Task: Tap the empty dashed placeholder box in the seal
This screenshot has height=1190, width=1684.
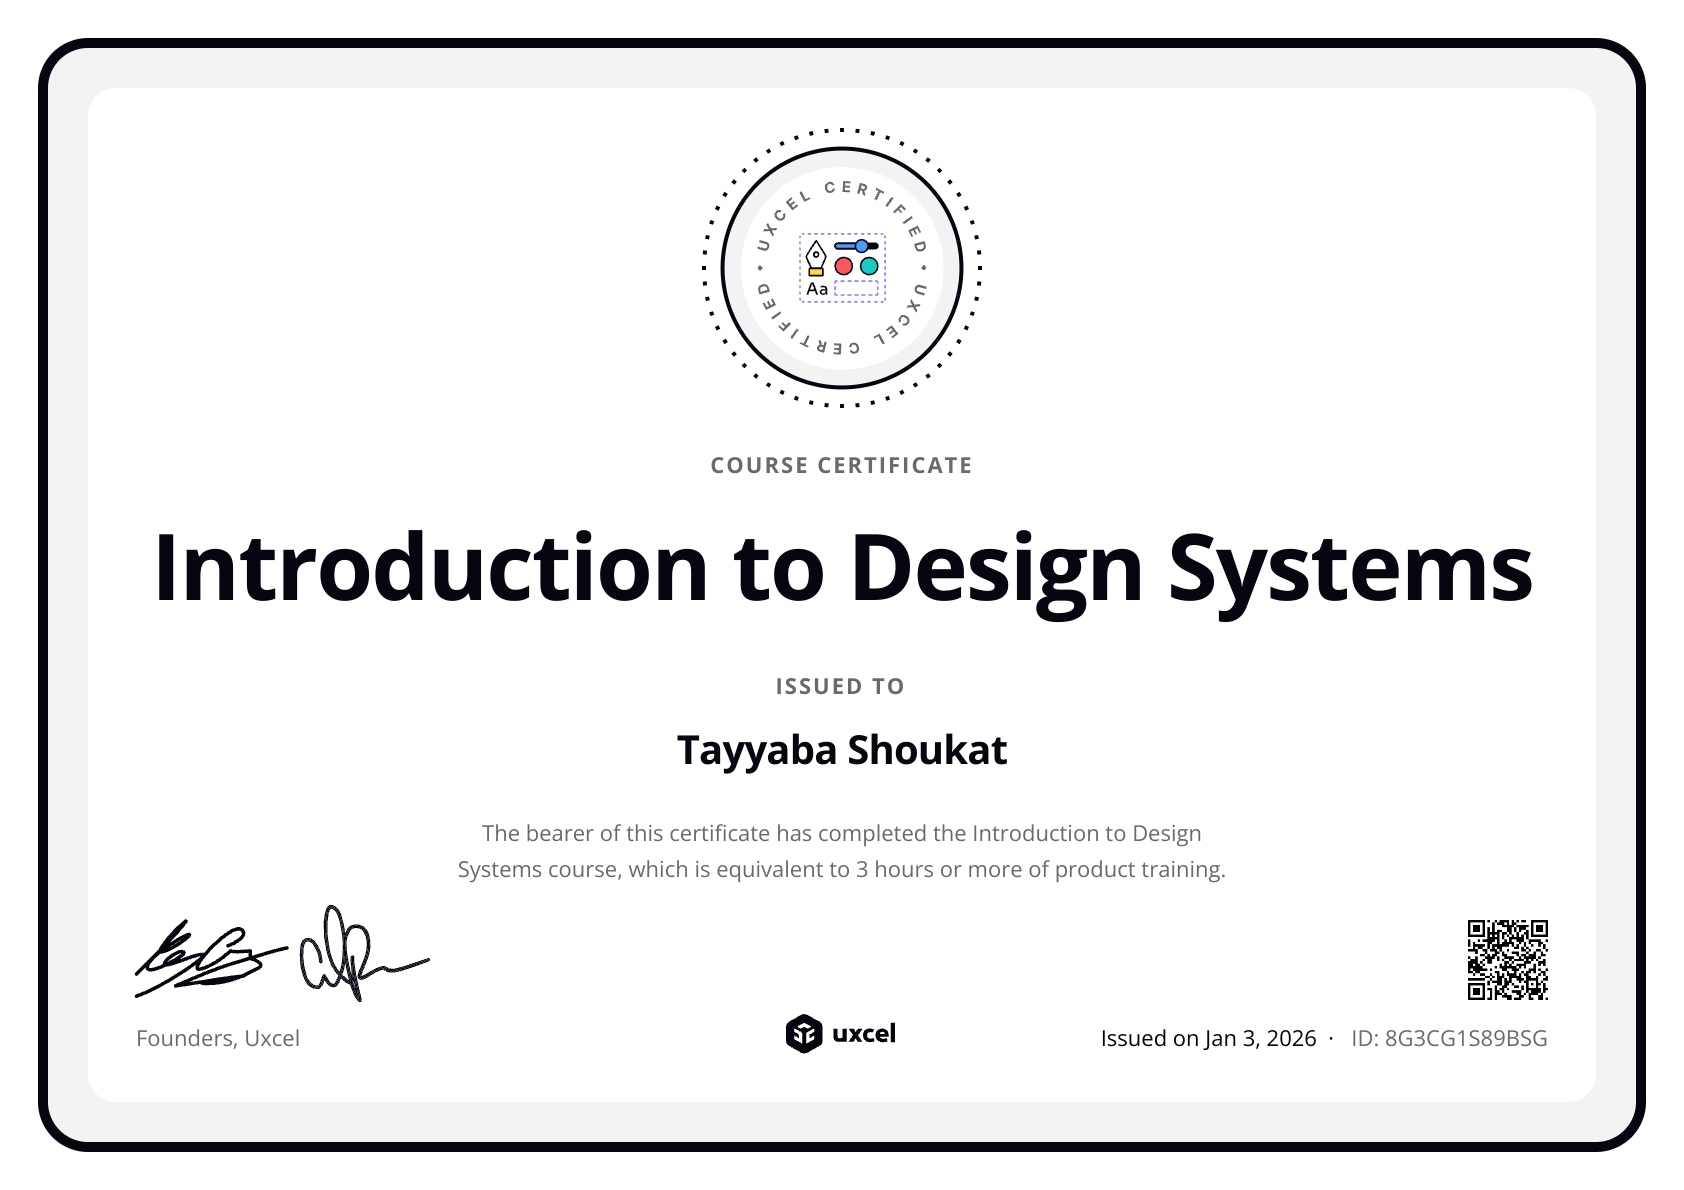Action: click(x=857, y=288)
